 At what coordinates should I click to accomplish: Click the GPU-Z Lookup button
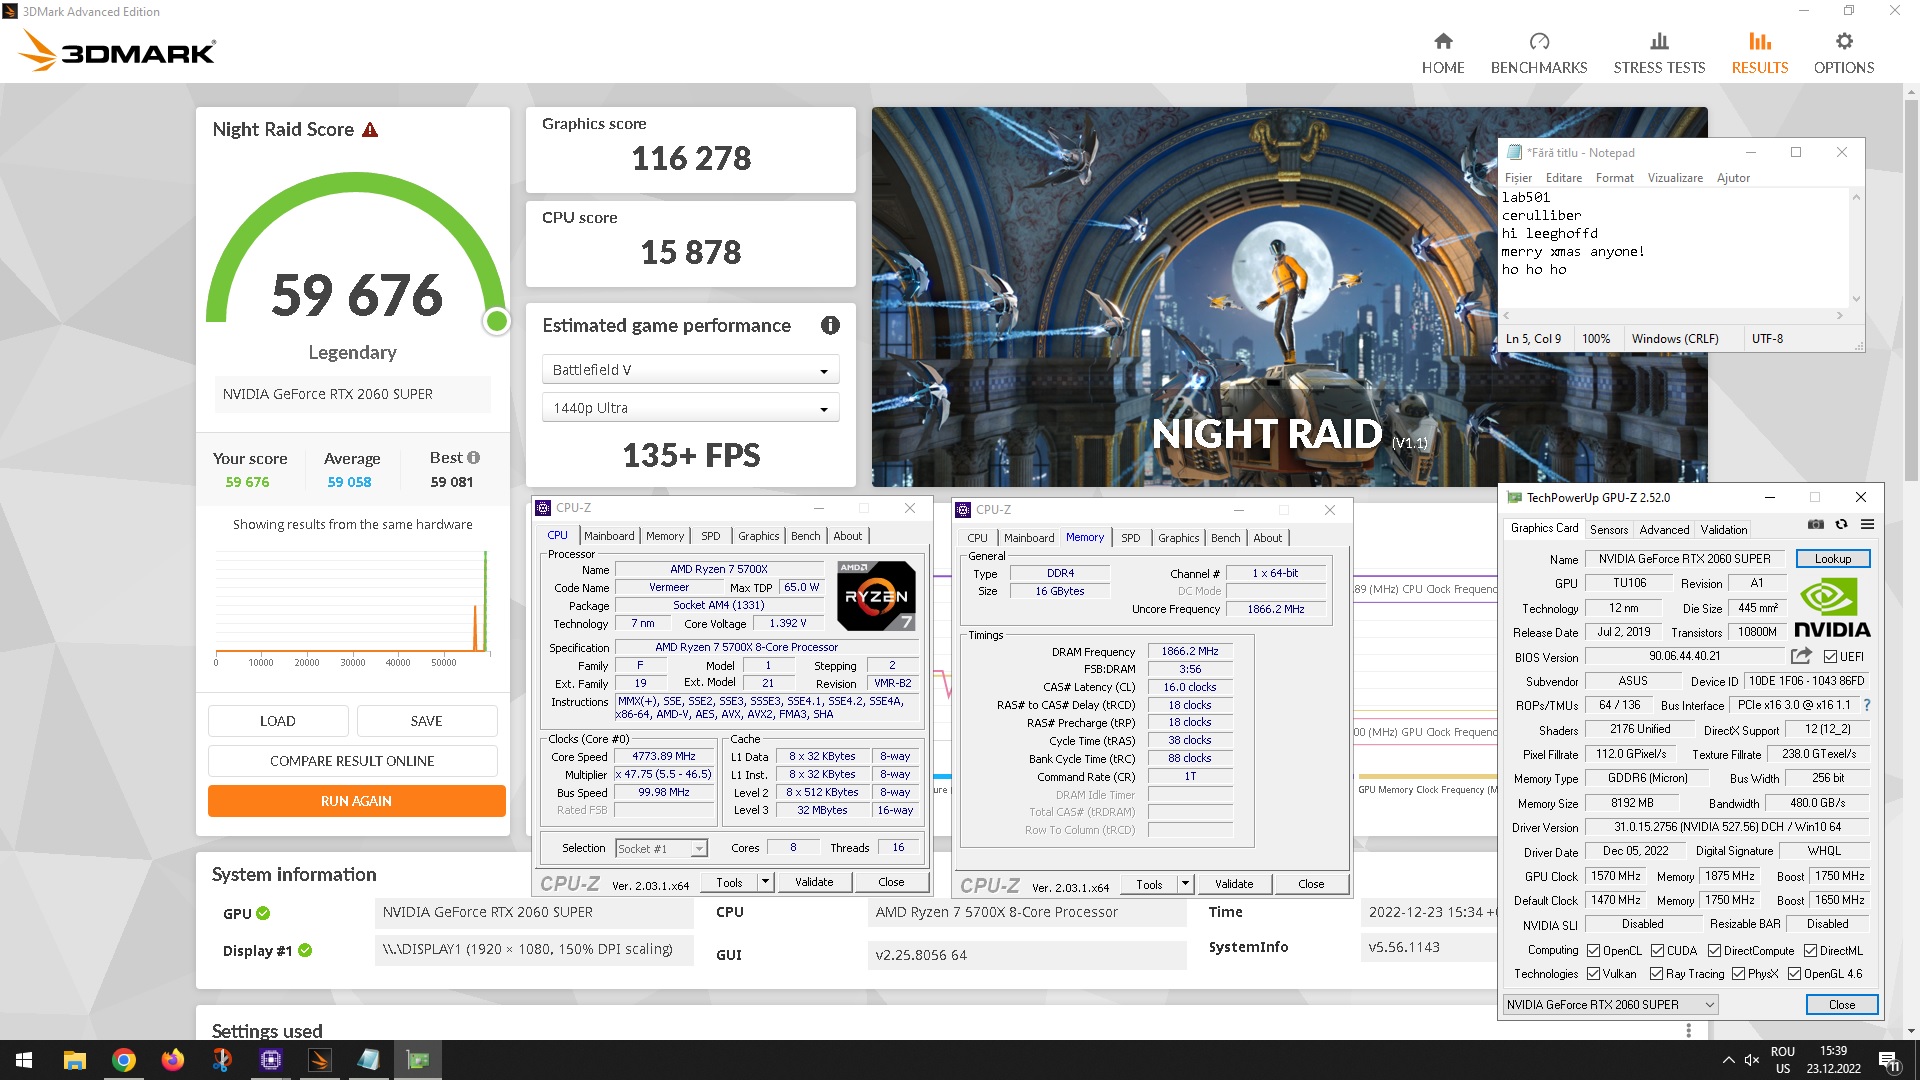1833,559
